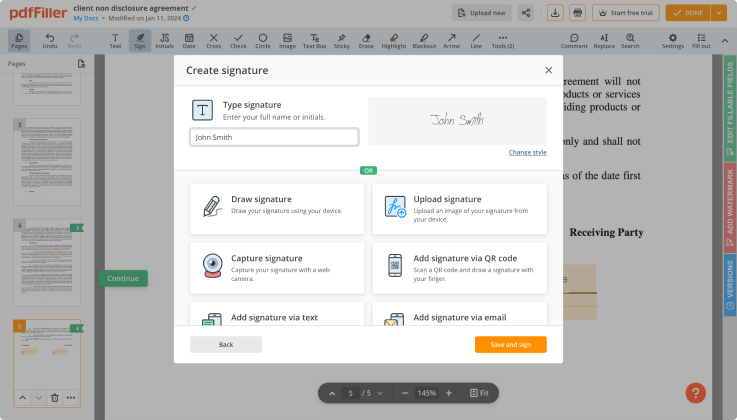Select the Blackout tool

coord(424,40)
